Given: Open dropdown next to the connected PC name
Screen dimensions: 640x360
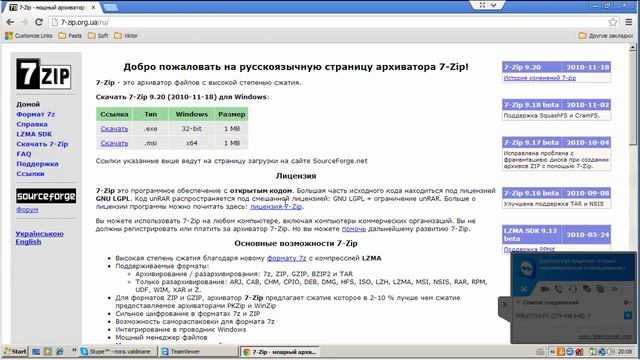Looking at the screenshot, I should tap(589, 316).
